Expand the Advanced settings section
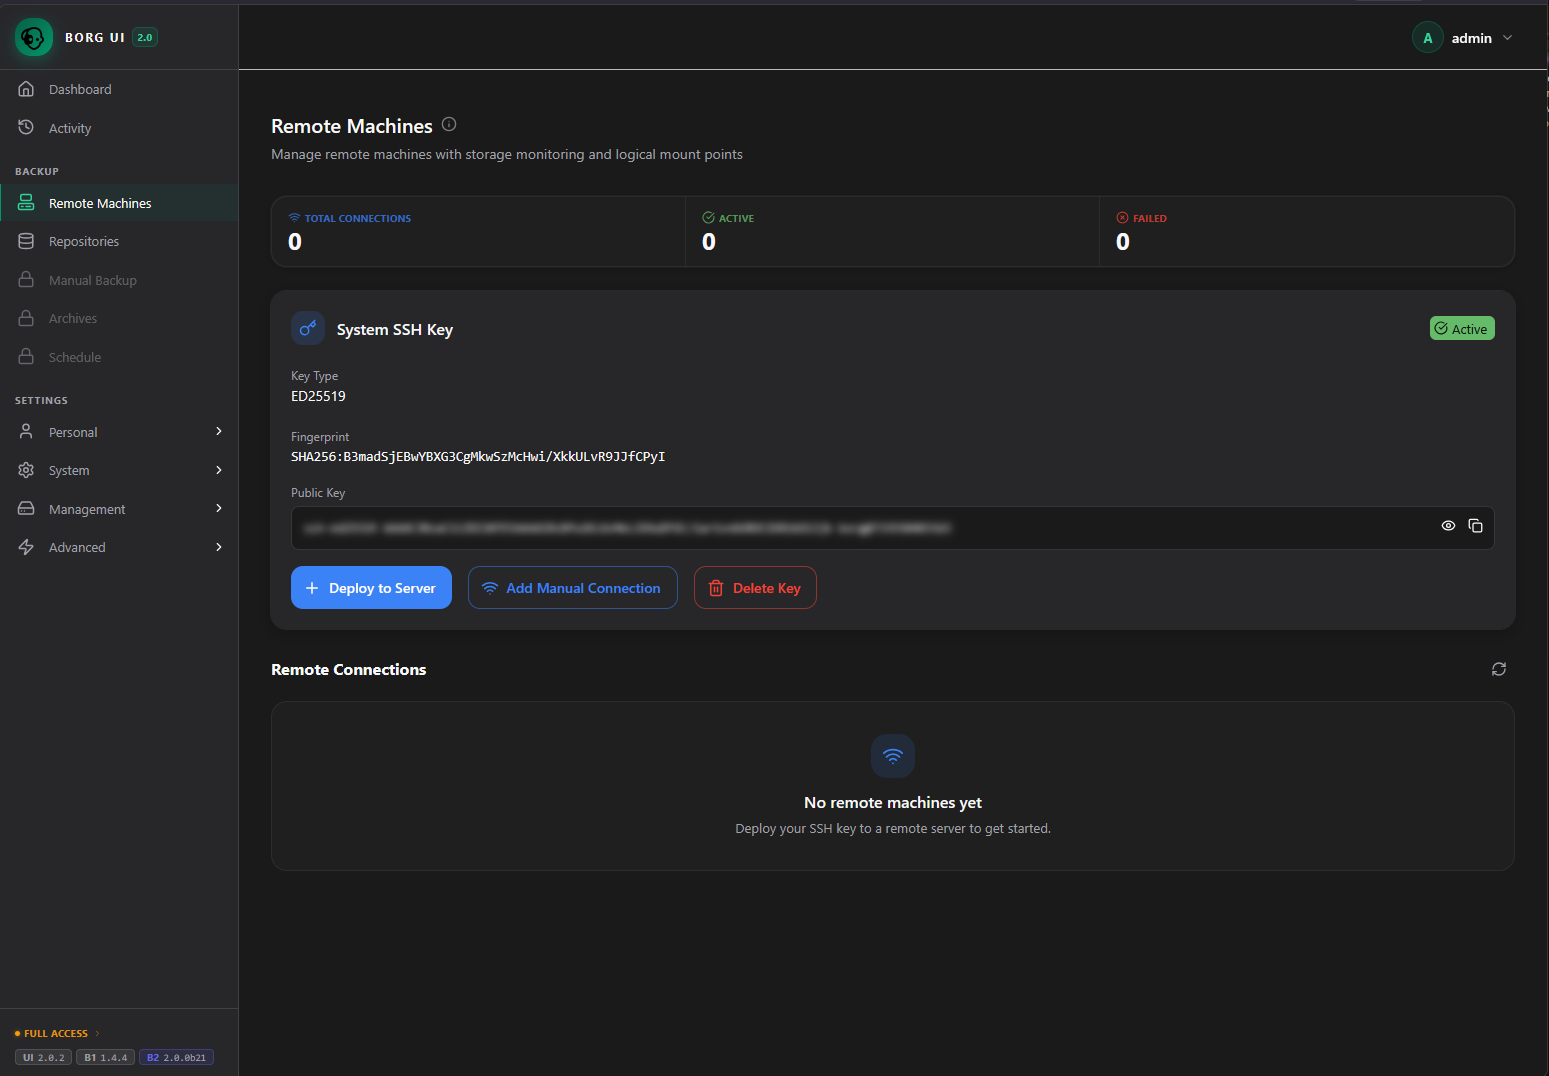 click(x=119, y=547)
